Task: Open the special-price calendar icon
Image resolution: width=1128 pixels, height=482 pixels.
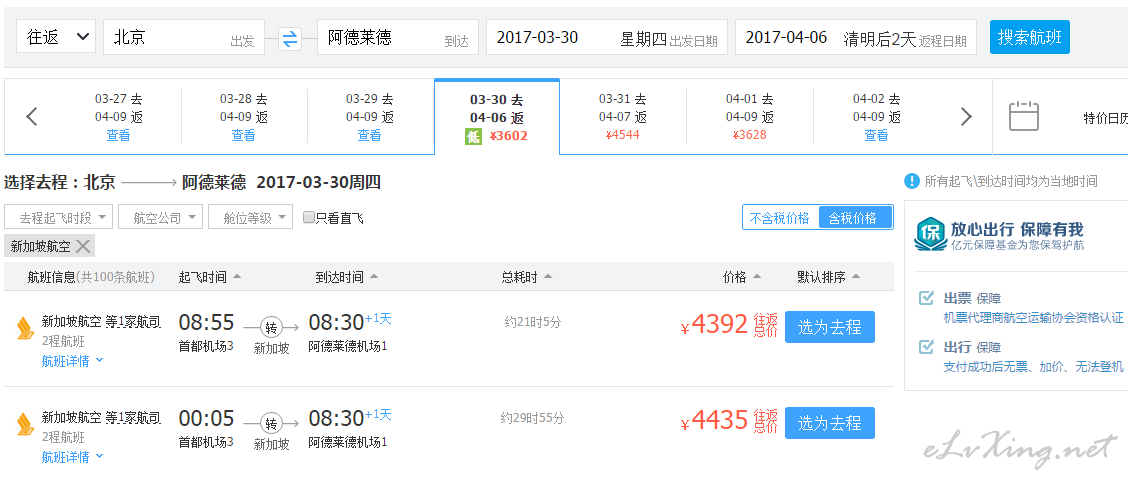Action: (x=1023, y=116)
